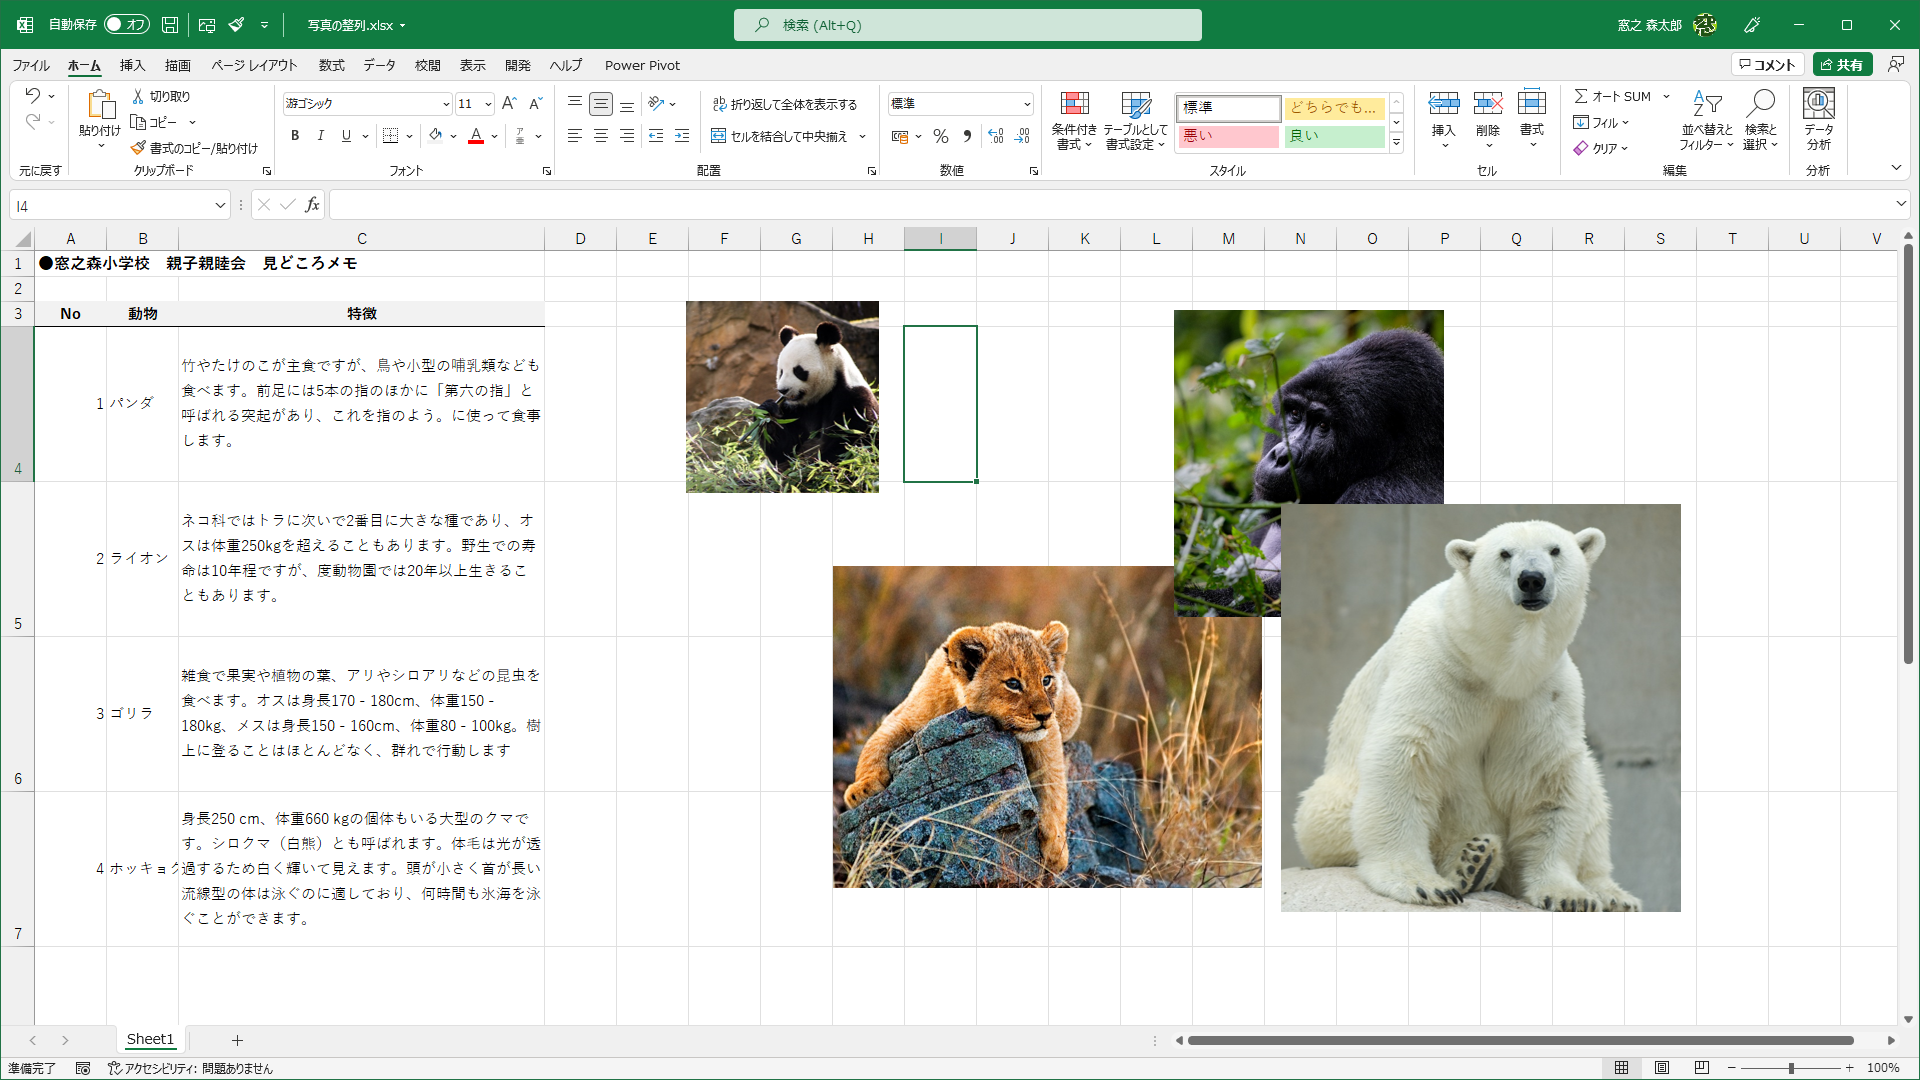The image size is (1920, 1080).
Task: Click the Percent Style icon
Action: pos(940,136)
